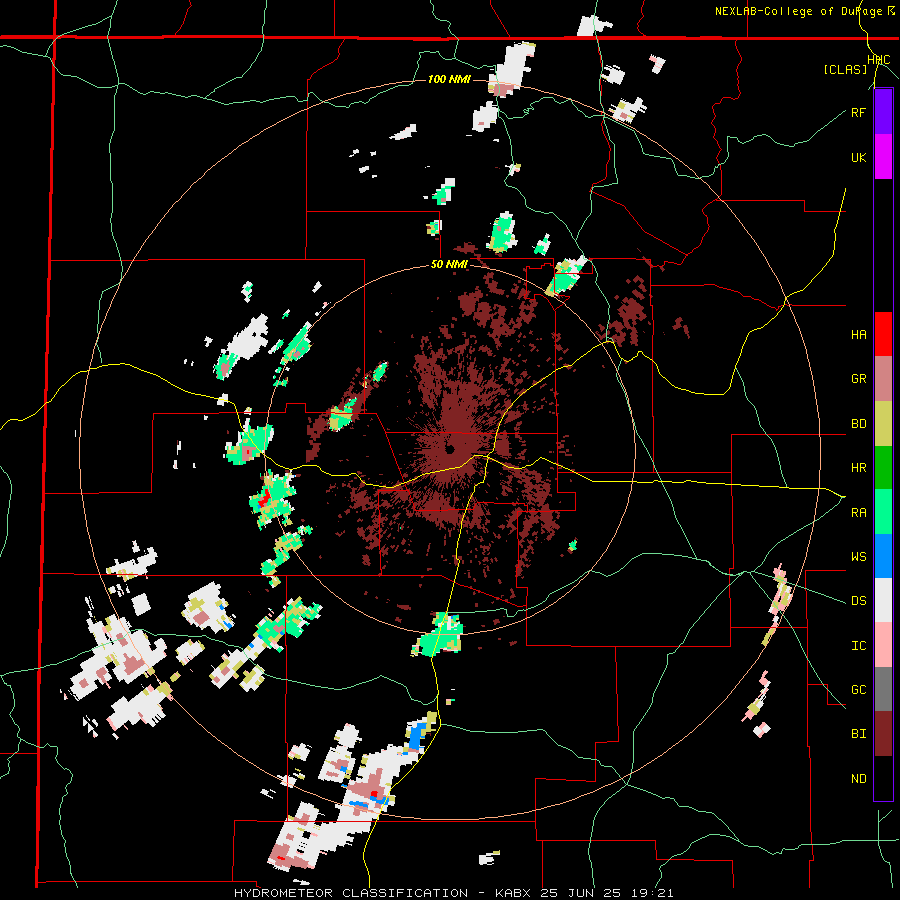Click the BI legend label
Viewport: 900px width, 900px height.
tap(858, 734)
